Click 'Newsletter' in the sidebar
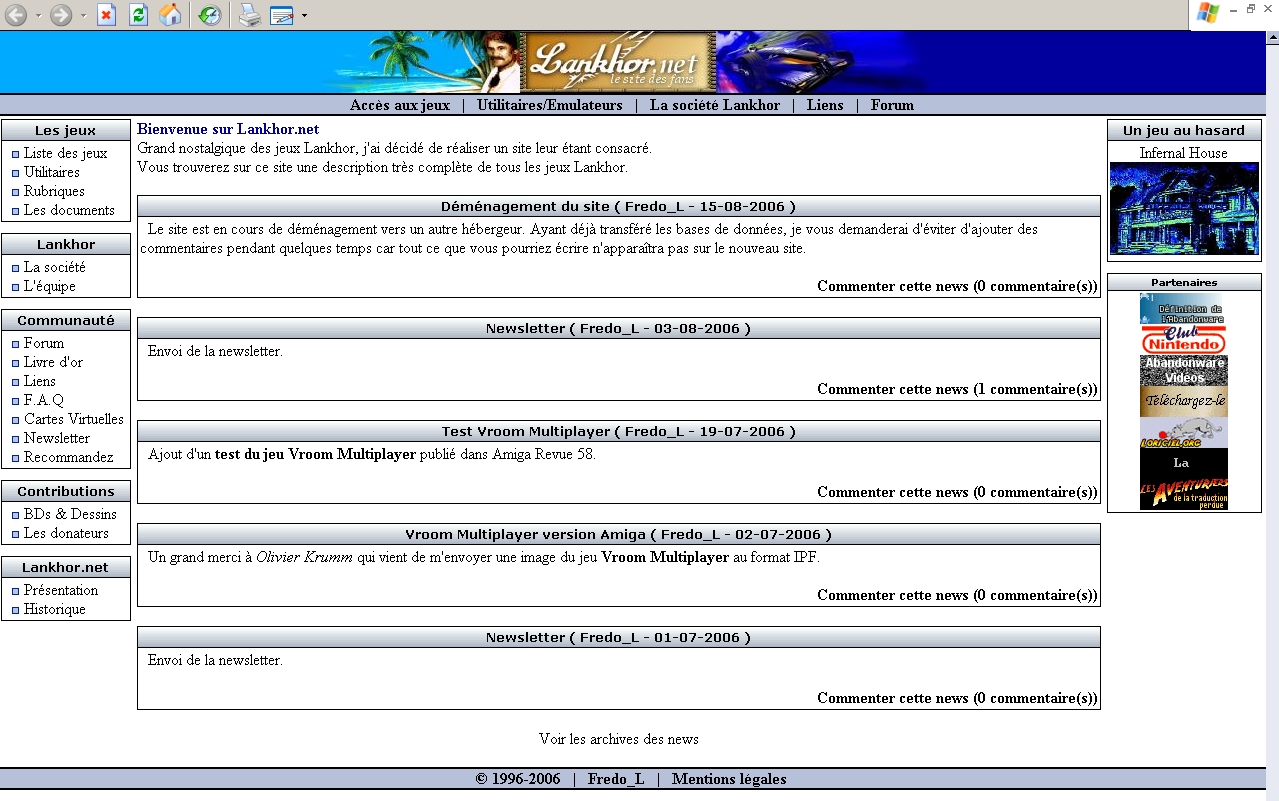 pos(57,438)
